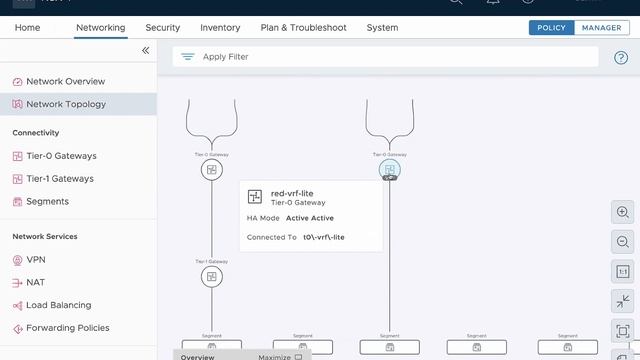Click the Load Balancing sidebar icon

tap(17, 306)
